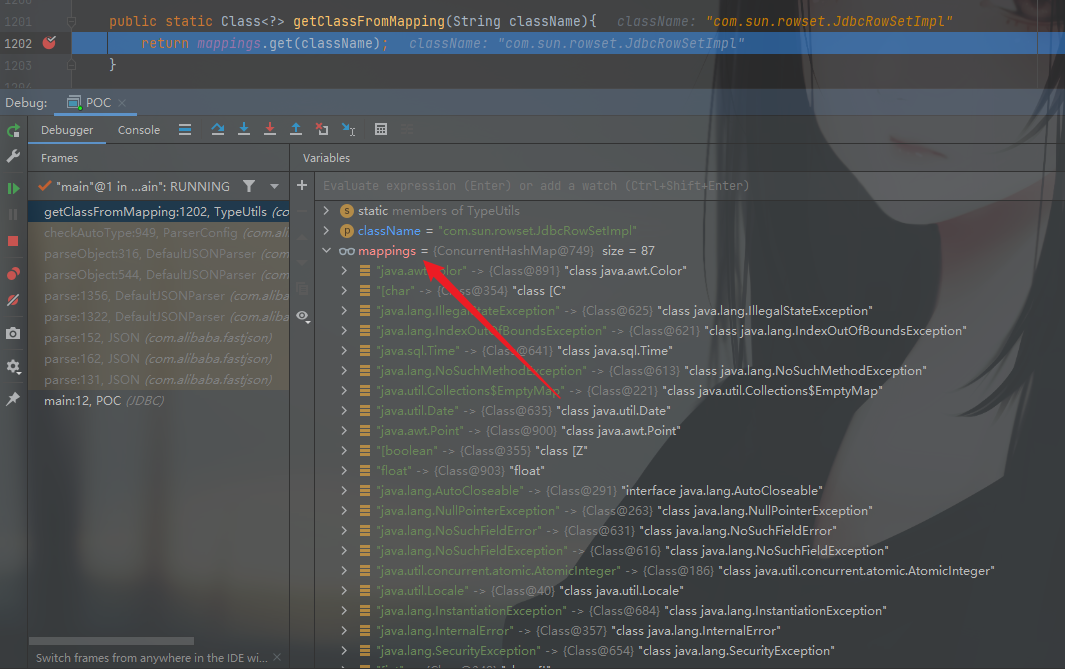Resume the program with the green play icon

(x=13, y=188)
